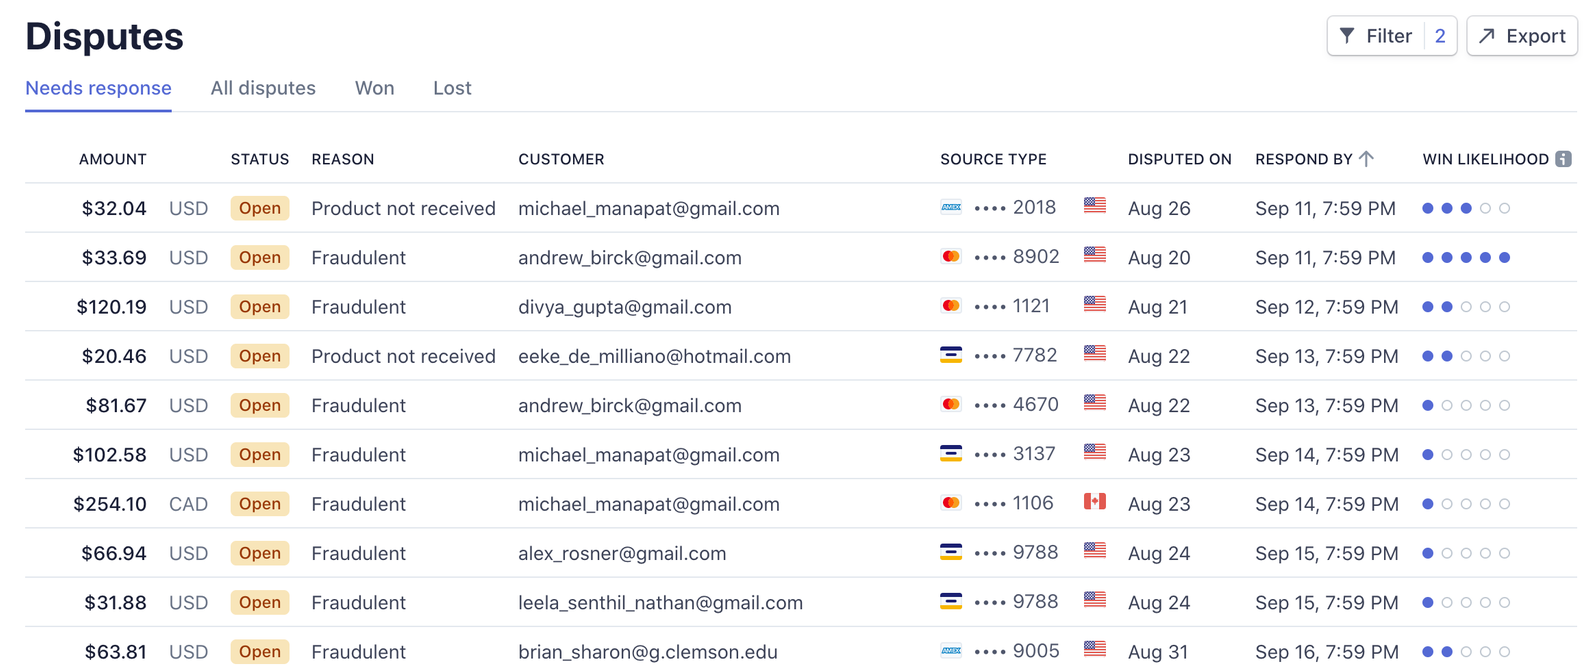The height and width of the screenshot is (670, 1590).
Task: Click the Aug 26 disputed date
Action: click(x=1159, y=208)
